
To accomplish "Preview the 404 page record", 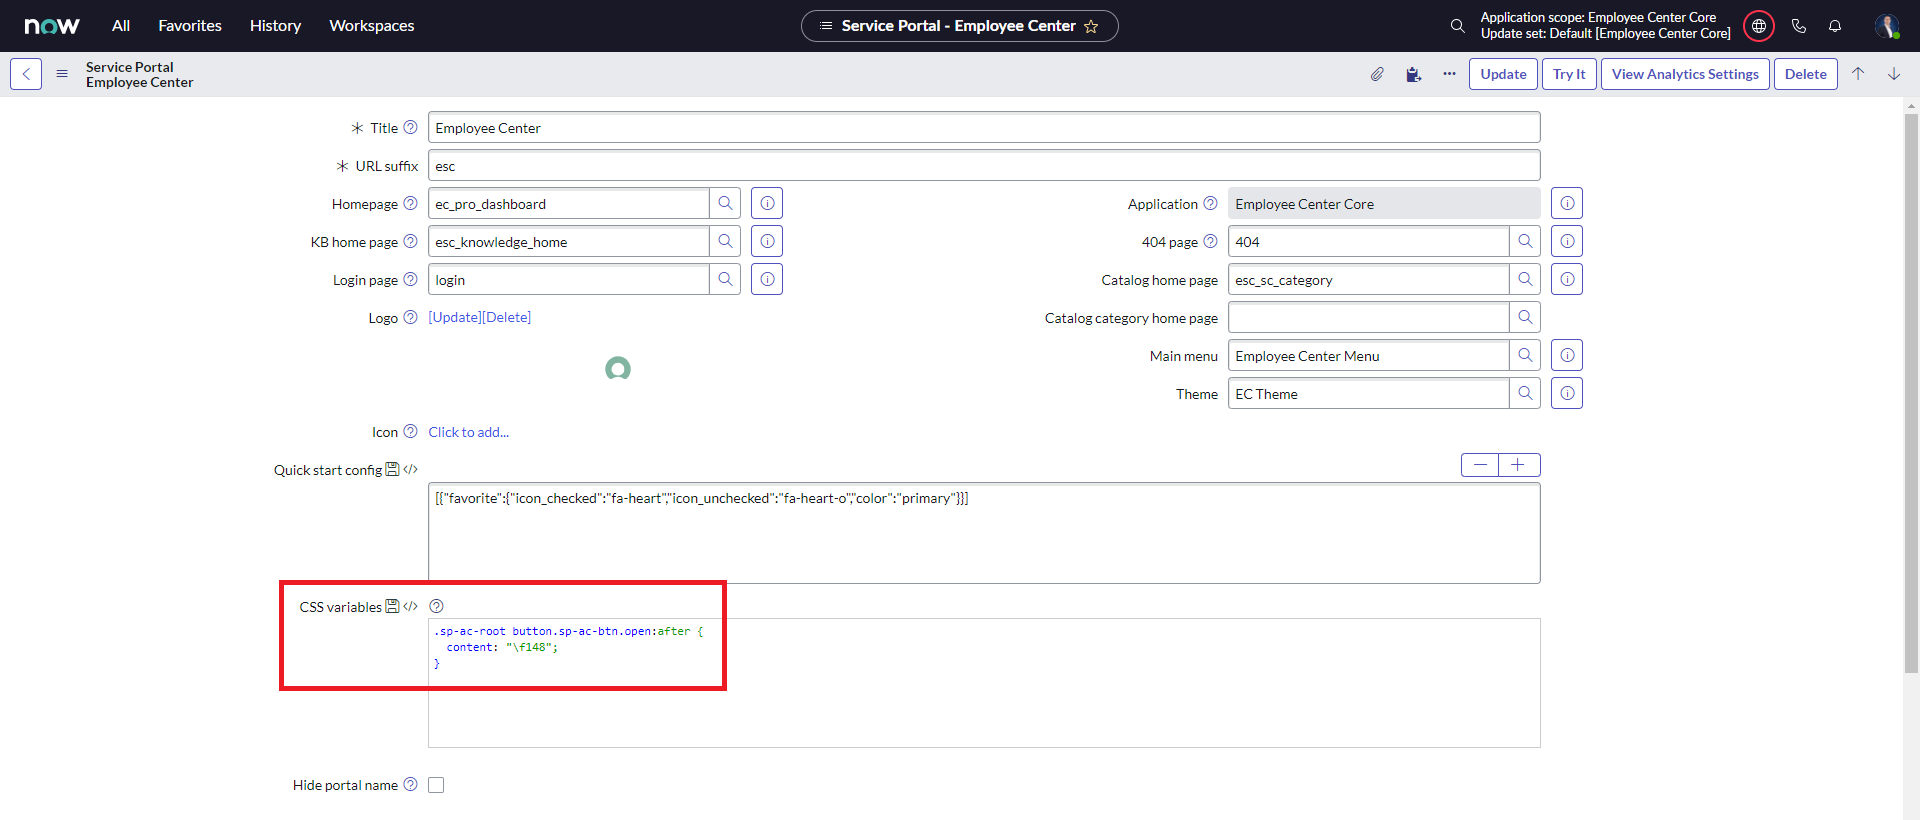I will [x=1567, y=242].
